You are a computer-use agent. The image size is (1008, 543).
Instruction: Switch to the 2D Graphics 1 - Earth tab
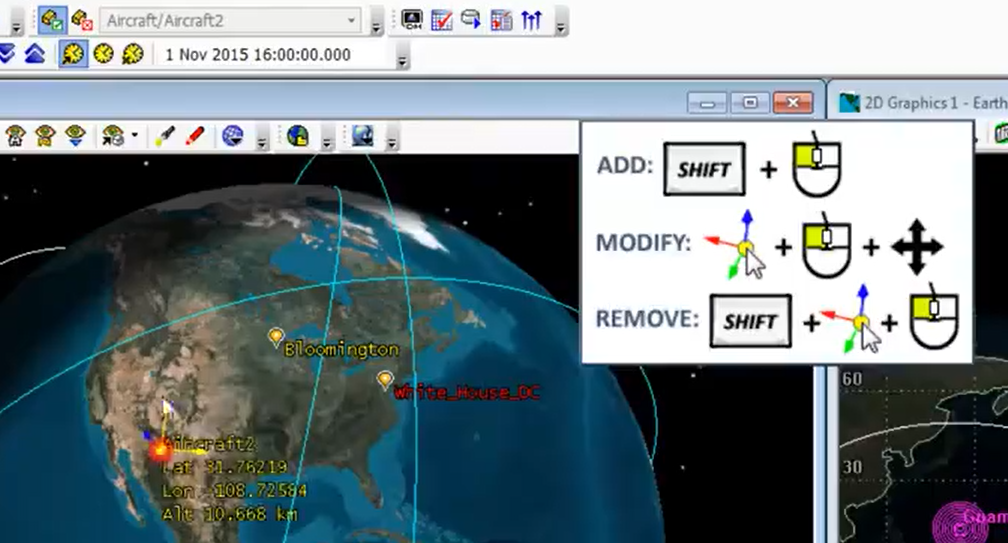click(923, 103)
